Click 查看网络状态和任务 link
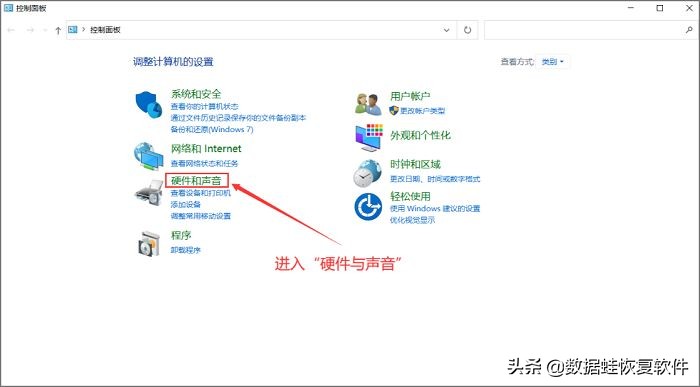The width and height of the screenshot is (700, 387). pos(204,163)
